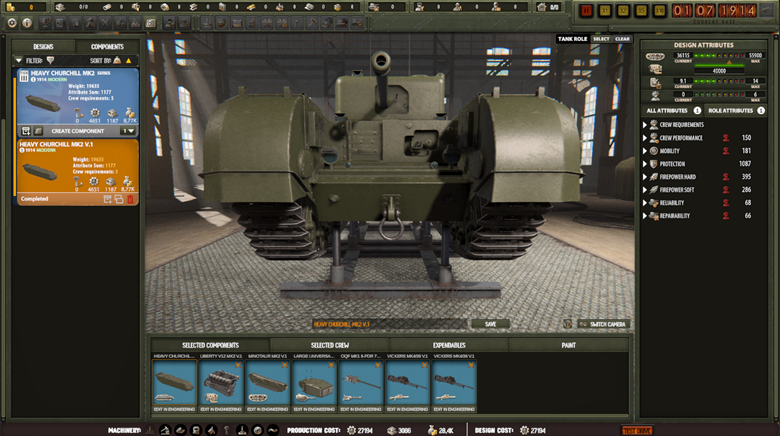Remove the OQF MK1 6-PDR gun with its X
Viewport: 780px width, 436px height.
tap(378, 365)
